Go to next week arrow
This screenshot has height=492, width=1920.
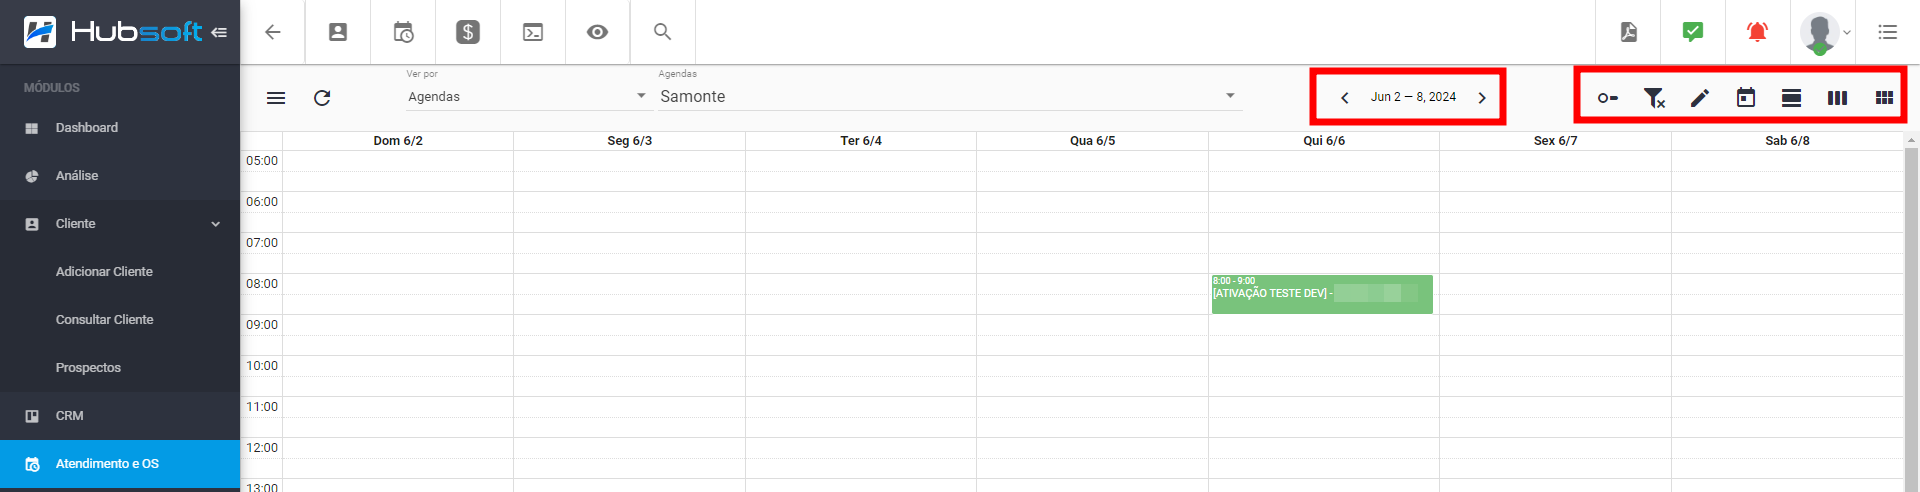pyautogui.click(x=1482, y=98)
